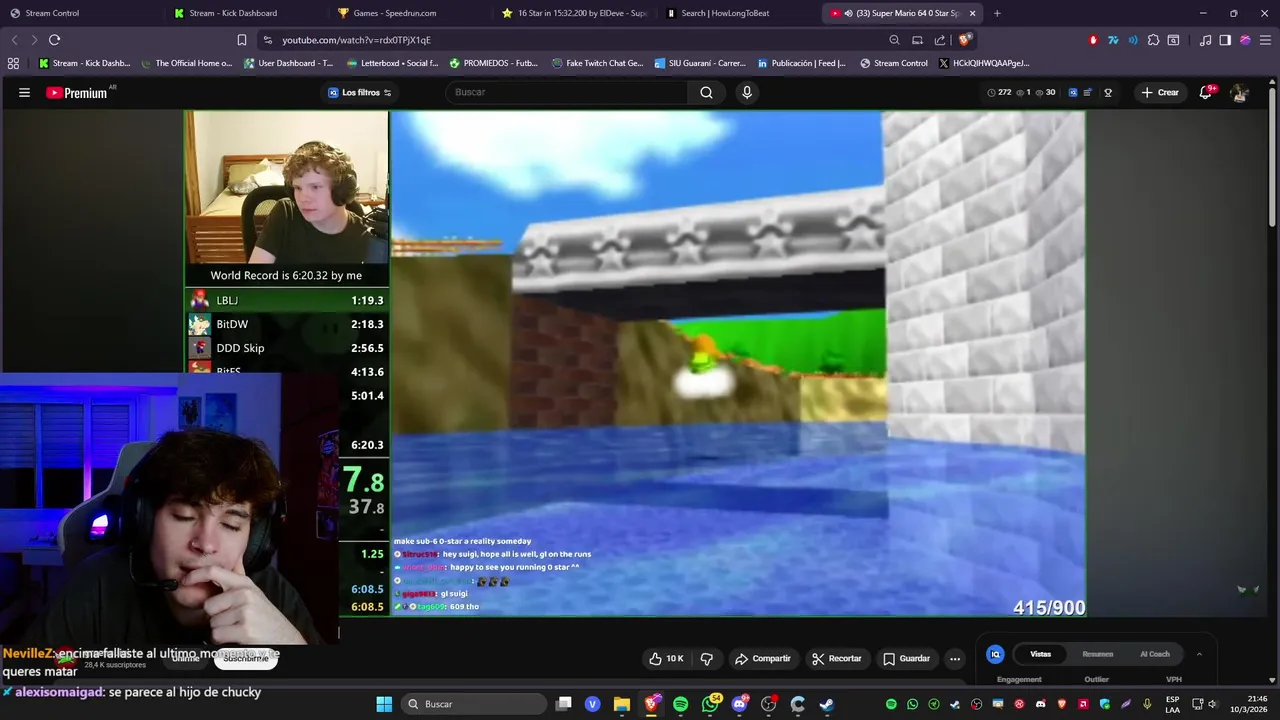Open the browser main menu
This screenshot has width=1280, height=720.
pos(1265,40)
